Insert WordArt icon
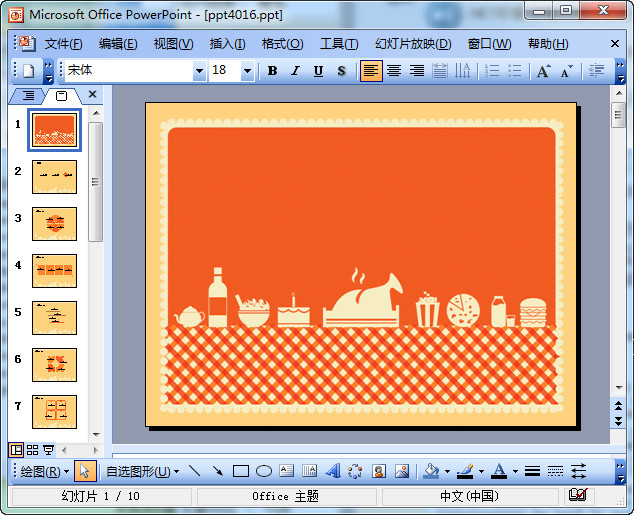The height and width of the screenshot is (515, 634). click(x=333, y=471)
